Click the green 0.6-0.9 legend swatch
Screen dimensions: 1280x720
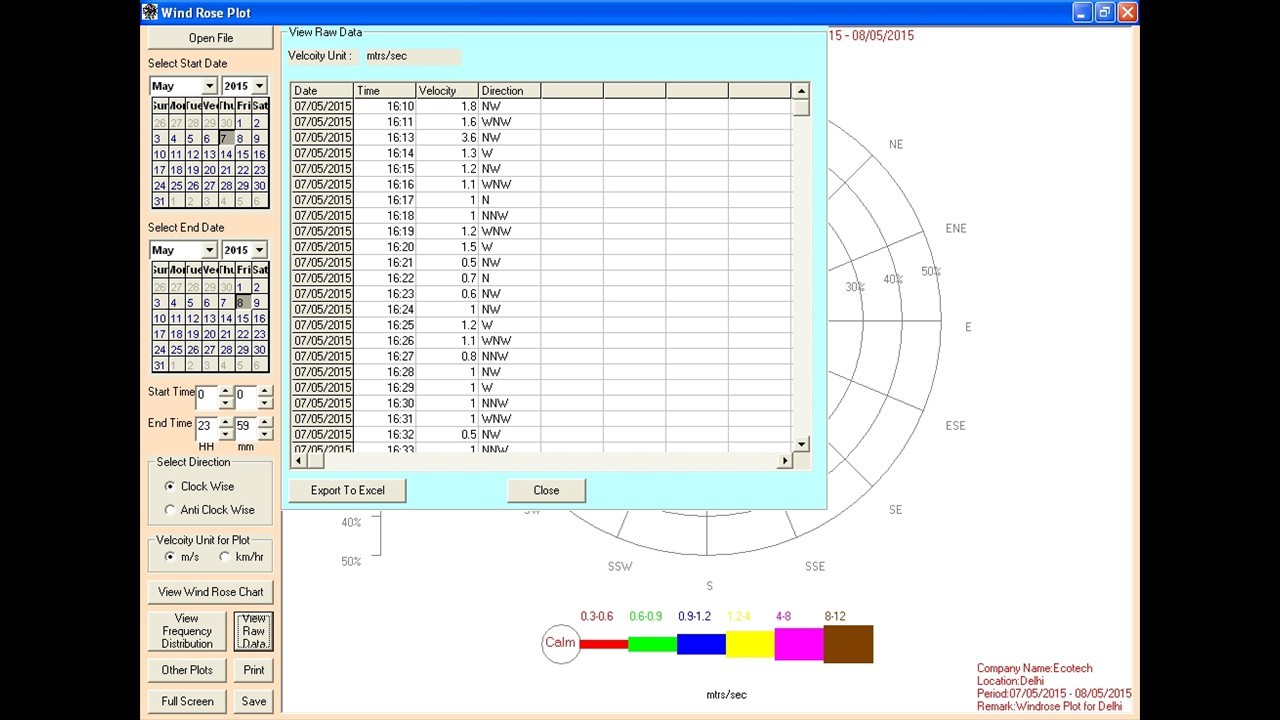[x=652, y=644]
